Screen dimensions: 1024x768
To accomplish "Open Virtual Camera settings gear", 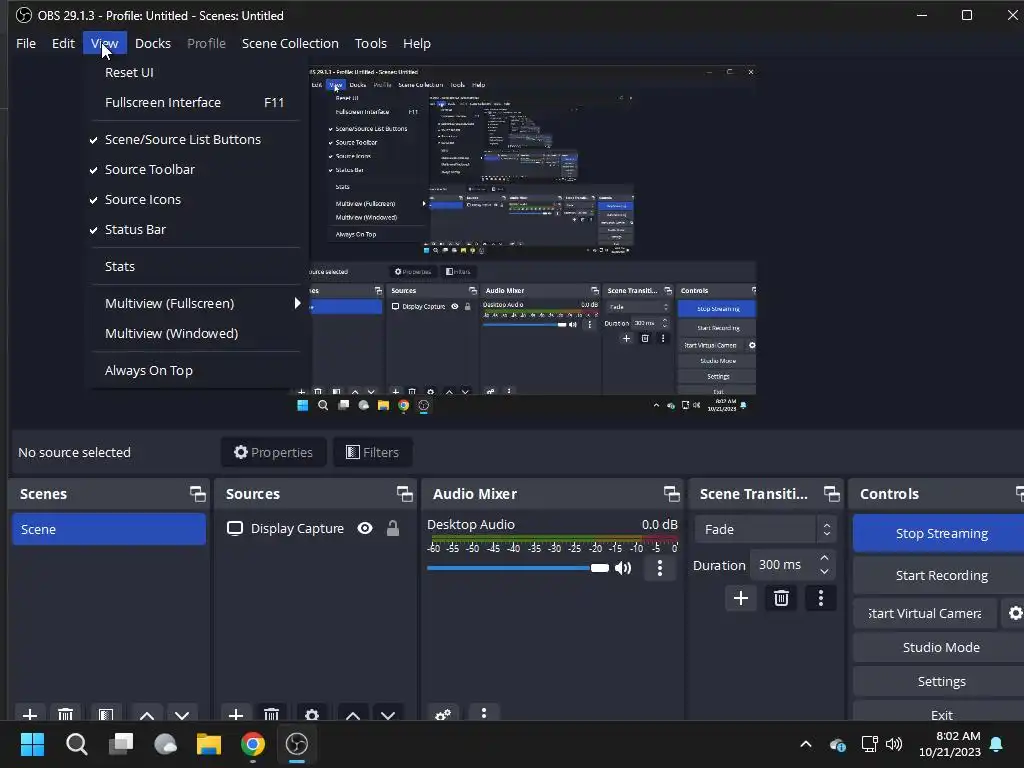I will tap(1015, 613).
